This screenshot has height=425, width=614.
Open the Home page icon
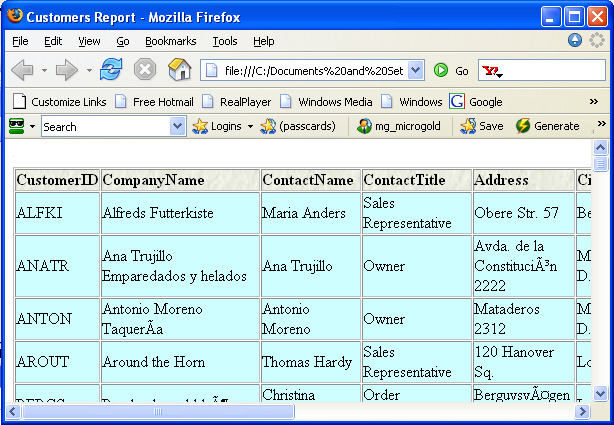point(180,69)
